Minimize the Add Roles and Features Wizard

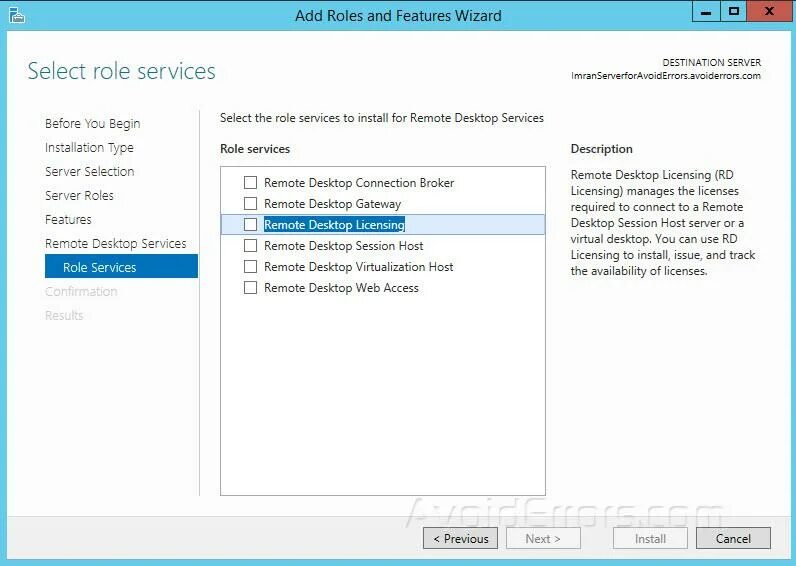click(x=706, y=12)
